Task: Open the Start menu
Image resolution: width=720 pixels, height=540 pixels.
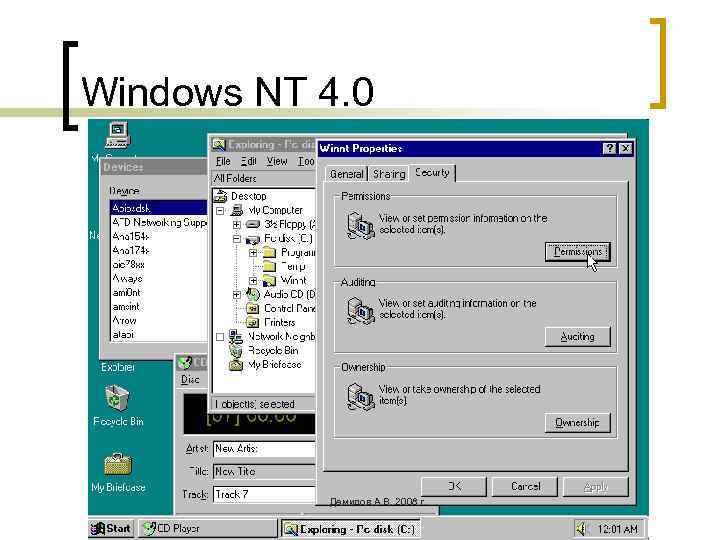Action: tap(111, 529)
